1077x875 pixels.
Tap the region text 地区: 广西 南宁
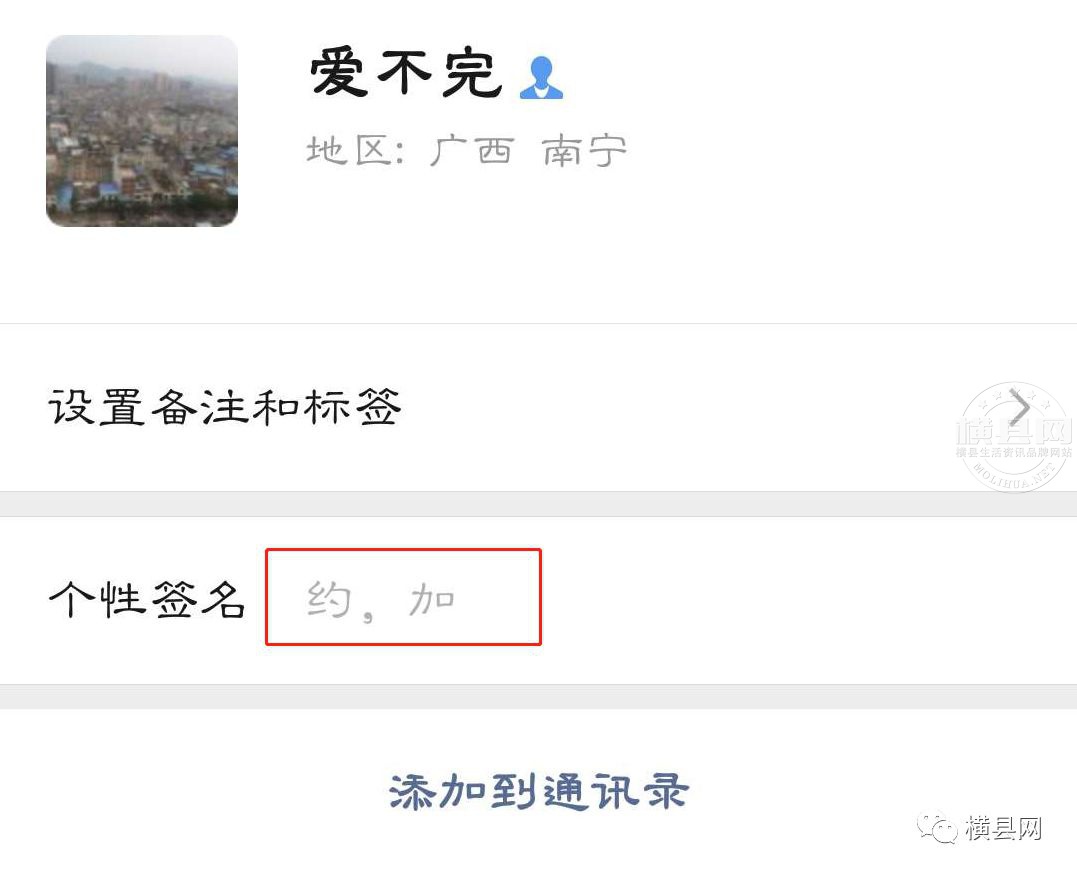[x=466, y=150]
